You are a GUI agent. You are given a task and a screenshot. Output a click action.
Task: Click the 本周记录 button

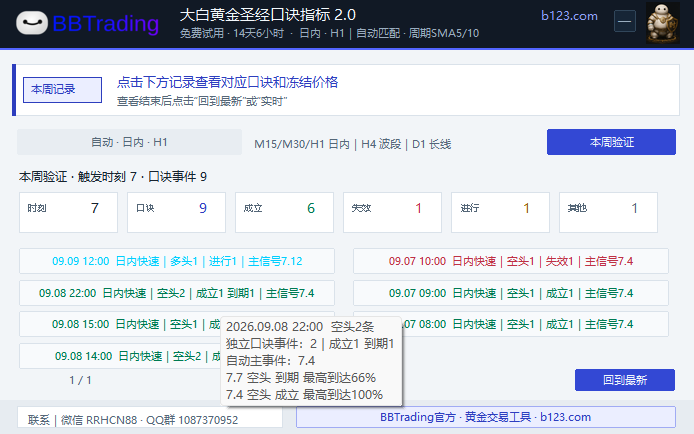coord(62,90)
